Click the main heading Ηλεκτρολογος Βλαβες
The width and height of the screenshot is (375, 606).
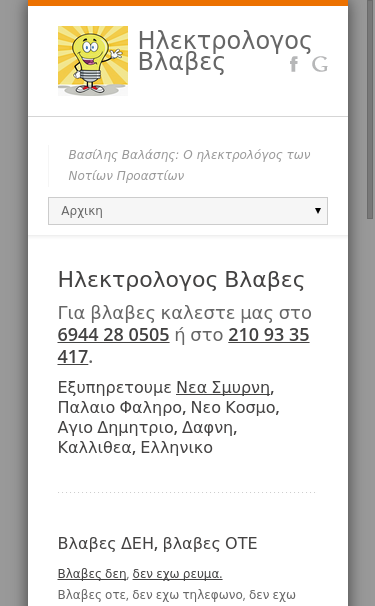click(181, 279)
